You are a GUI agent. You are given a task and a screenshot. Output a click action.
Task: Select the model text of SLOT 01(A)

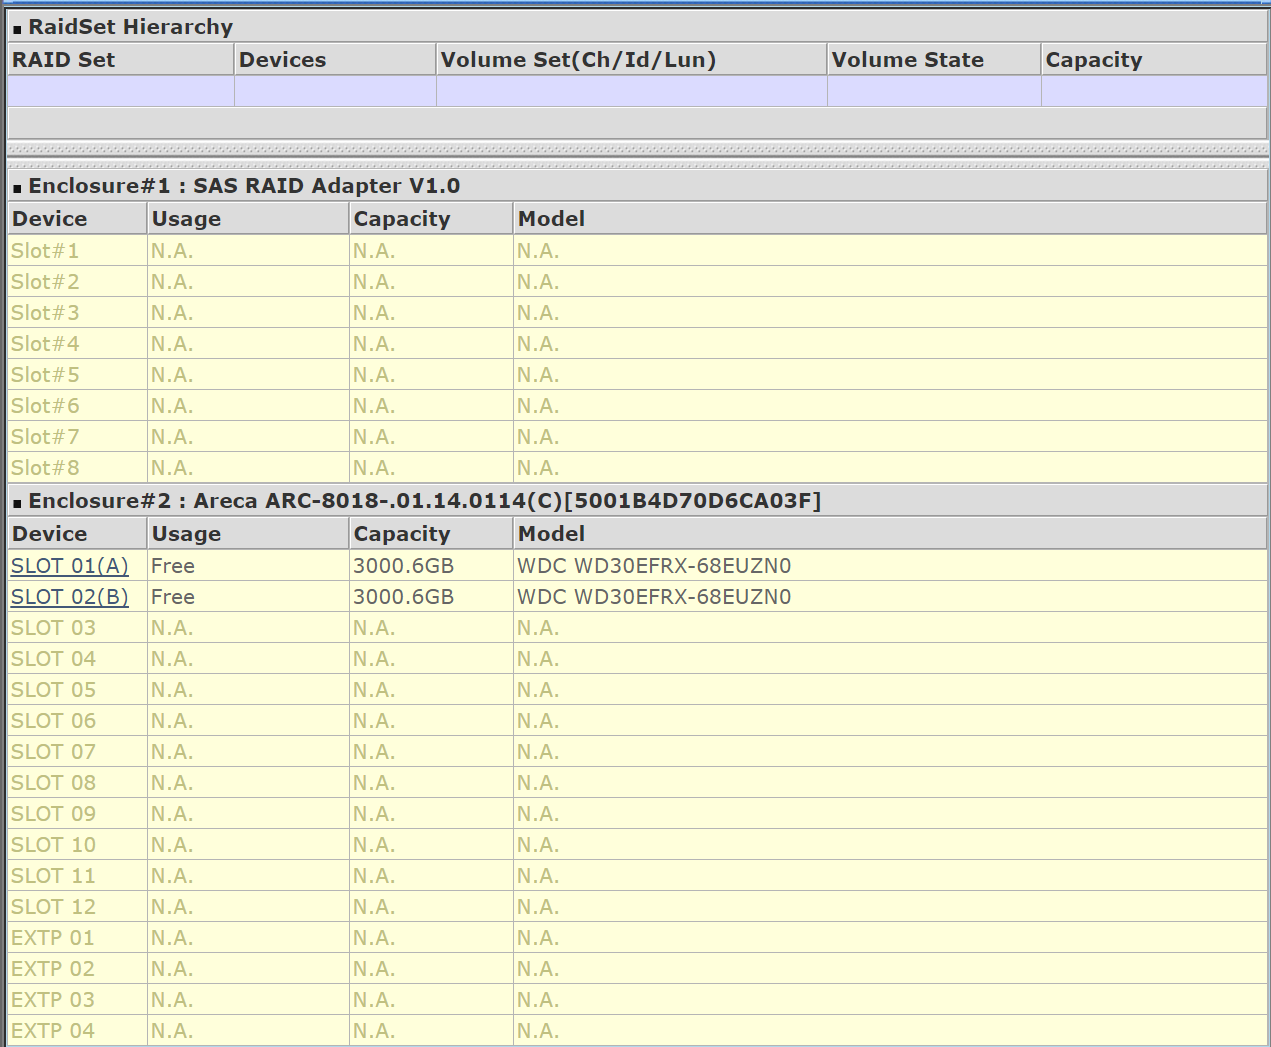coord(654,566)
